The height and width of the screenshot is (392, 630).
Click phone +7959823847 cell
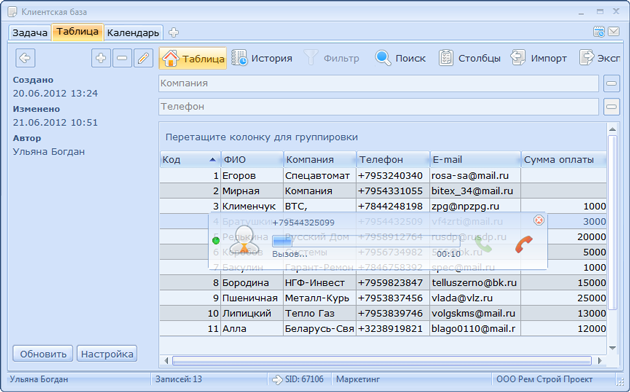tap(393, 283)
